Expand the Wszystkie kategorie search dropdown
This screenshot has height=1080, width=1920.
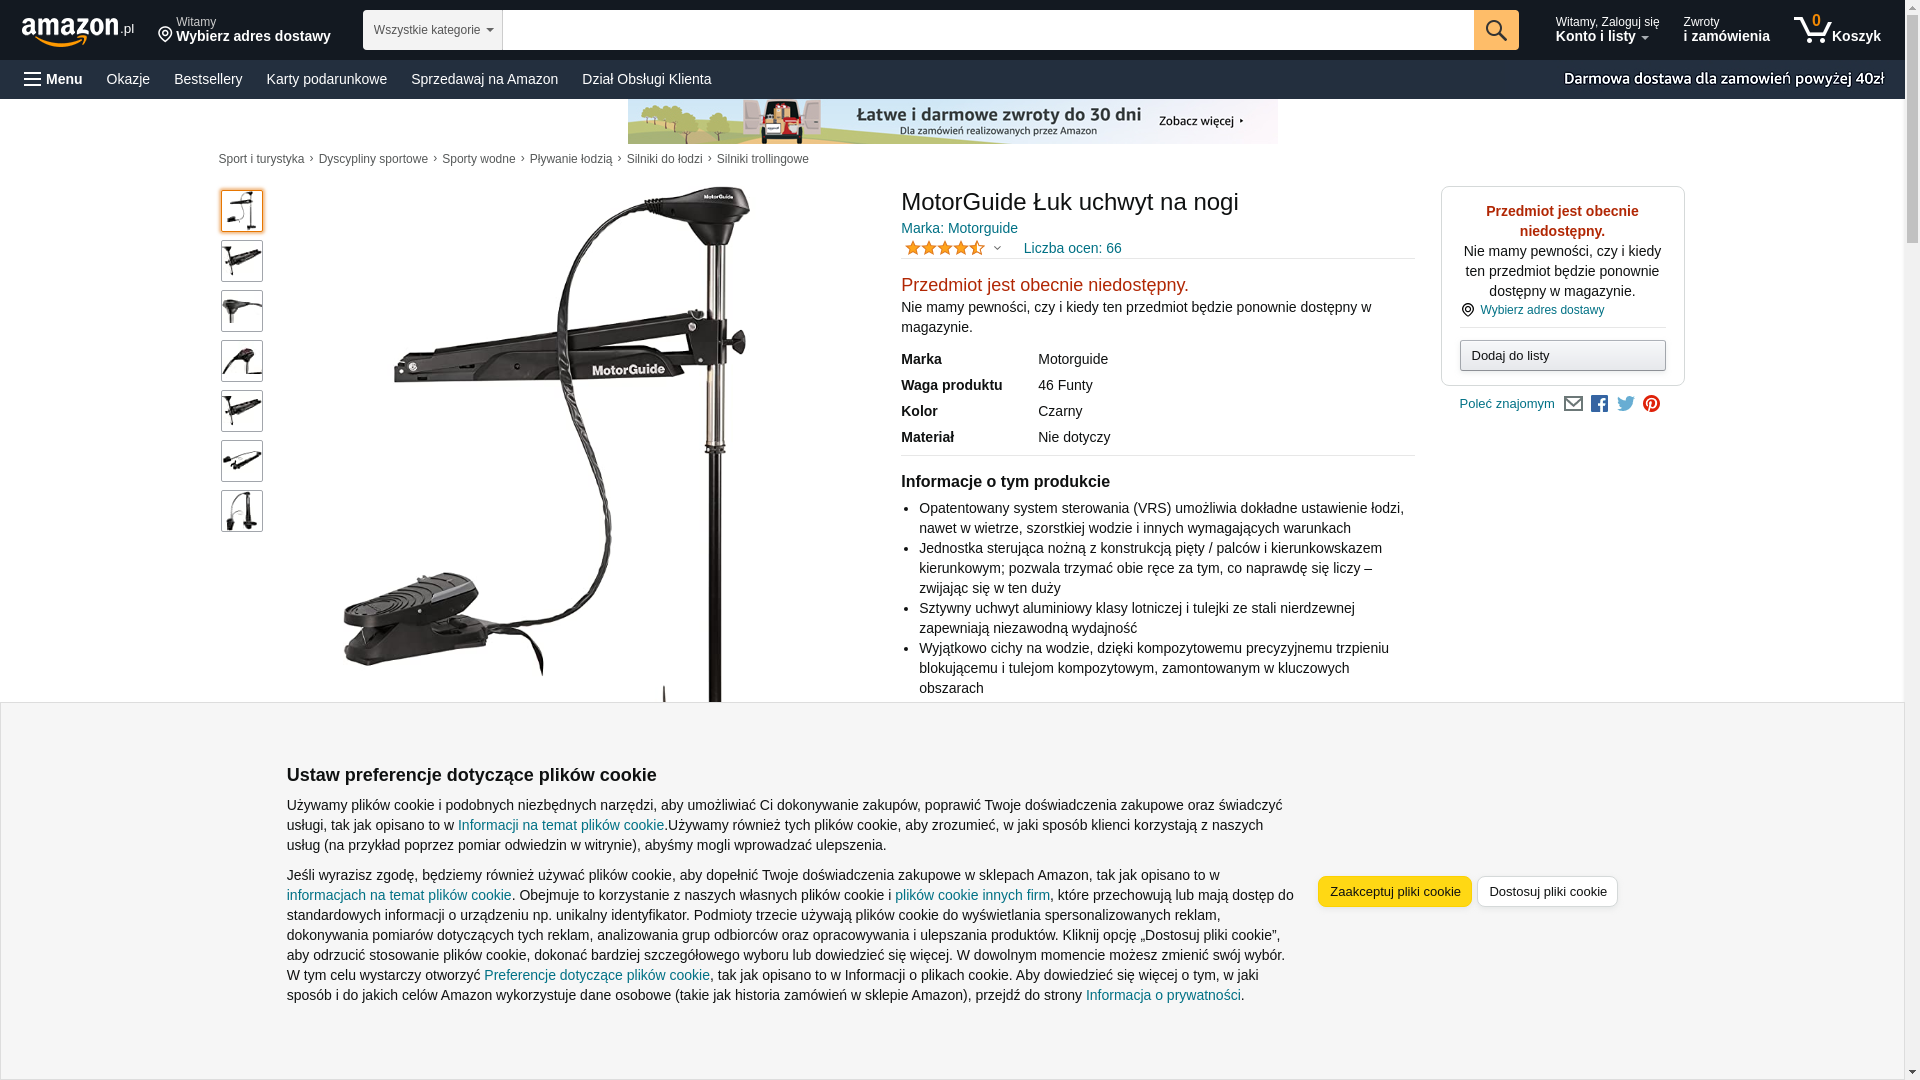432,30
